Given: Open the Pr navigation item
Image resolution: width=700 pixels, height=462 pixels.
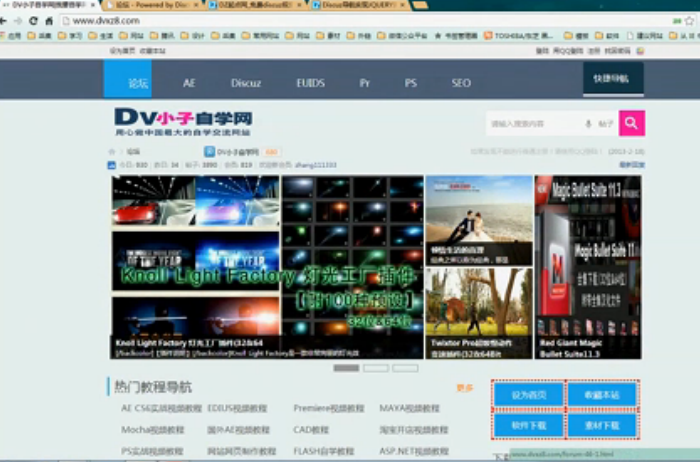Looking at the screenshot, I should 365,83.
